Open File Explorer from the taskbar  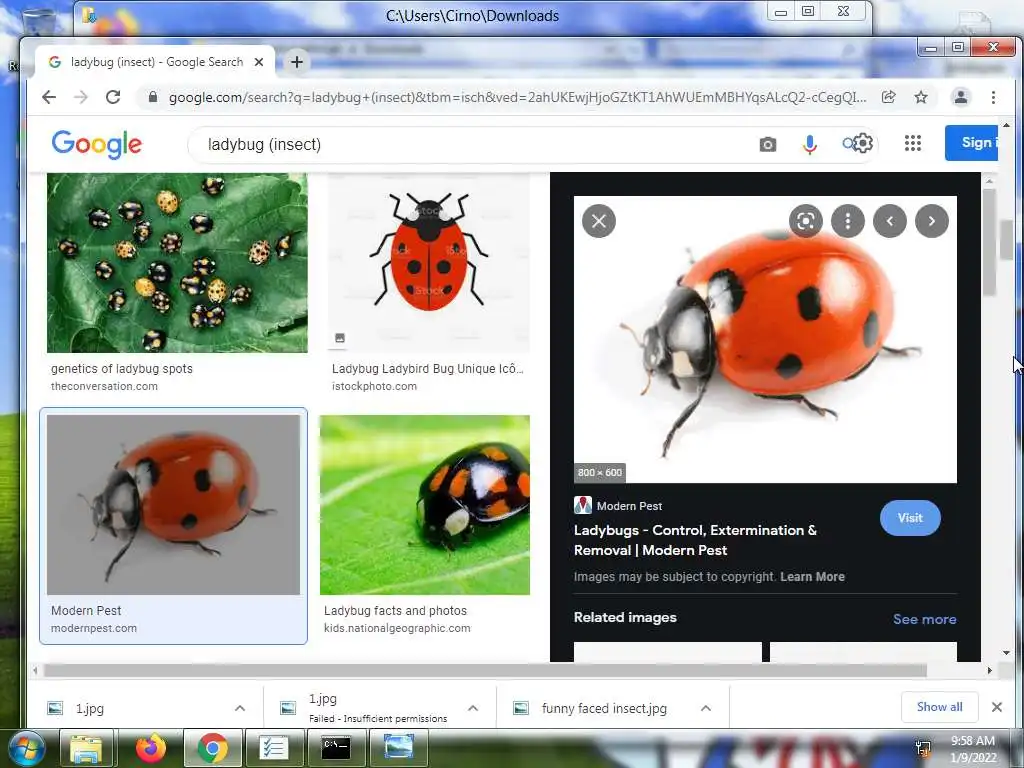(86, 748)
